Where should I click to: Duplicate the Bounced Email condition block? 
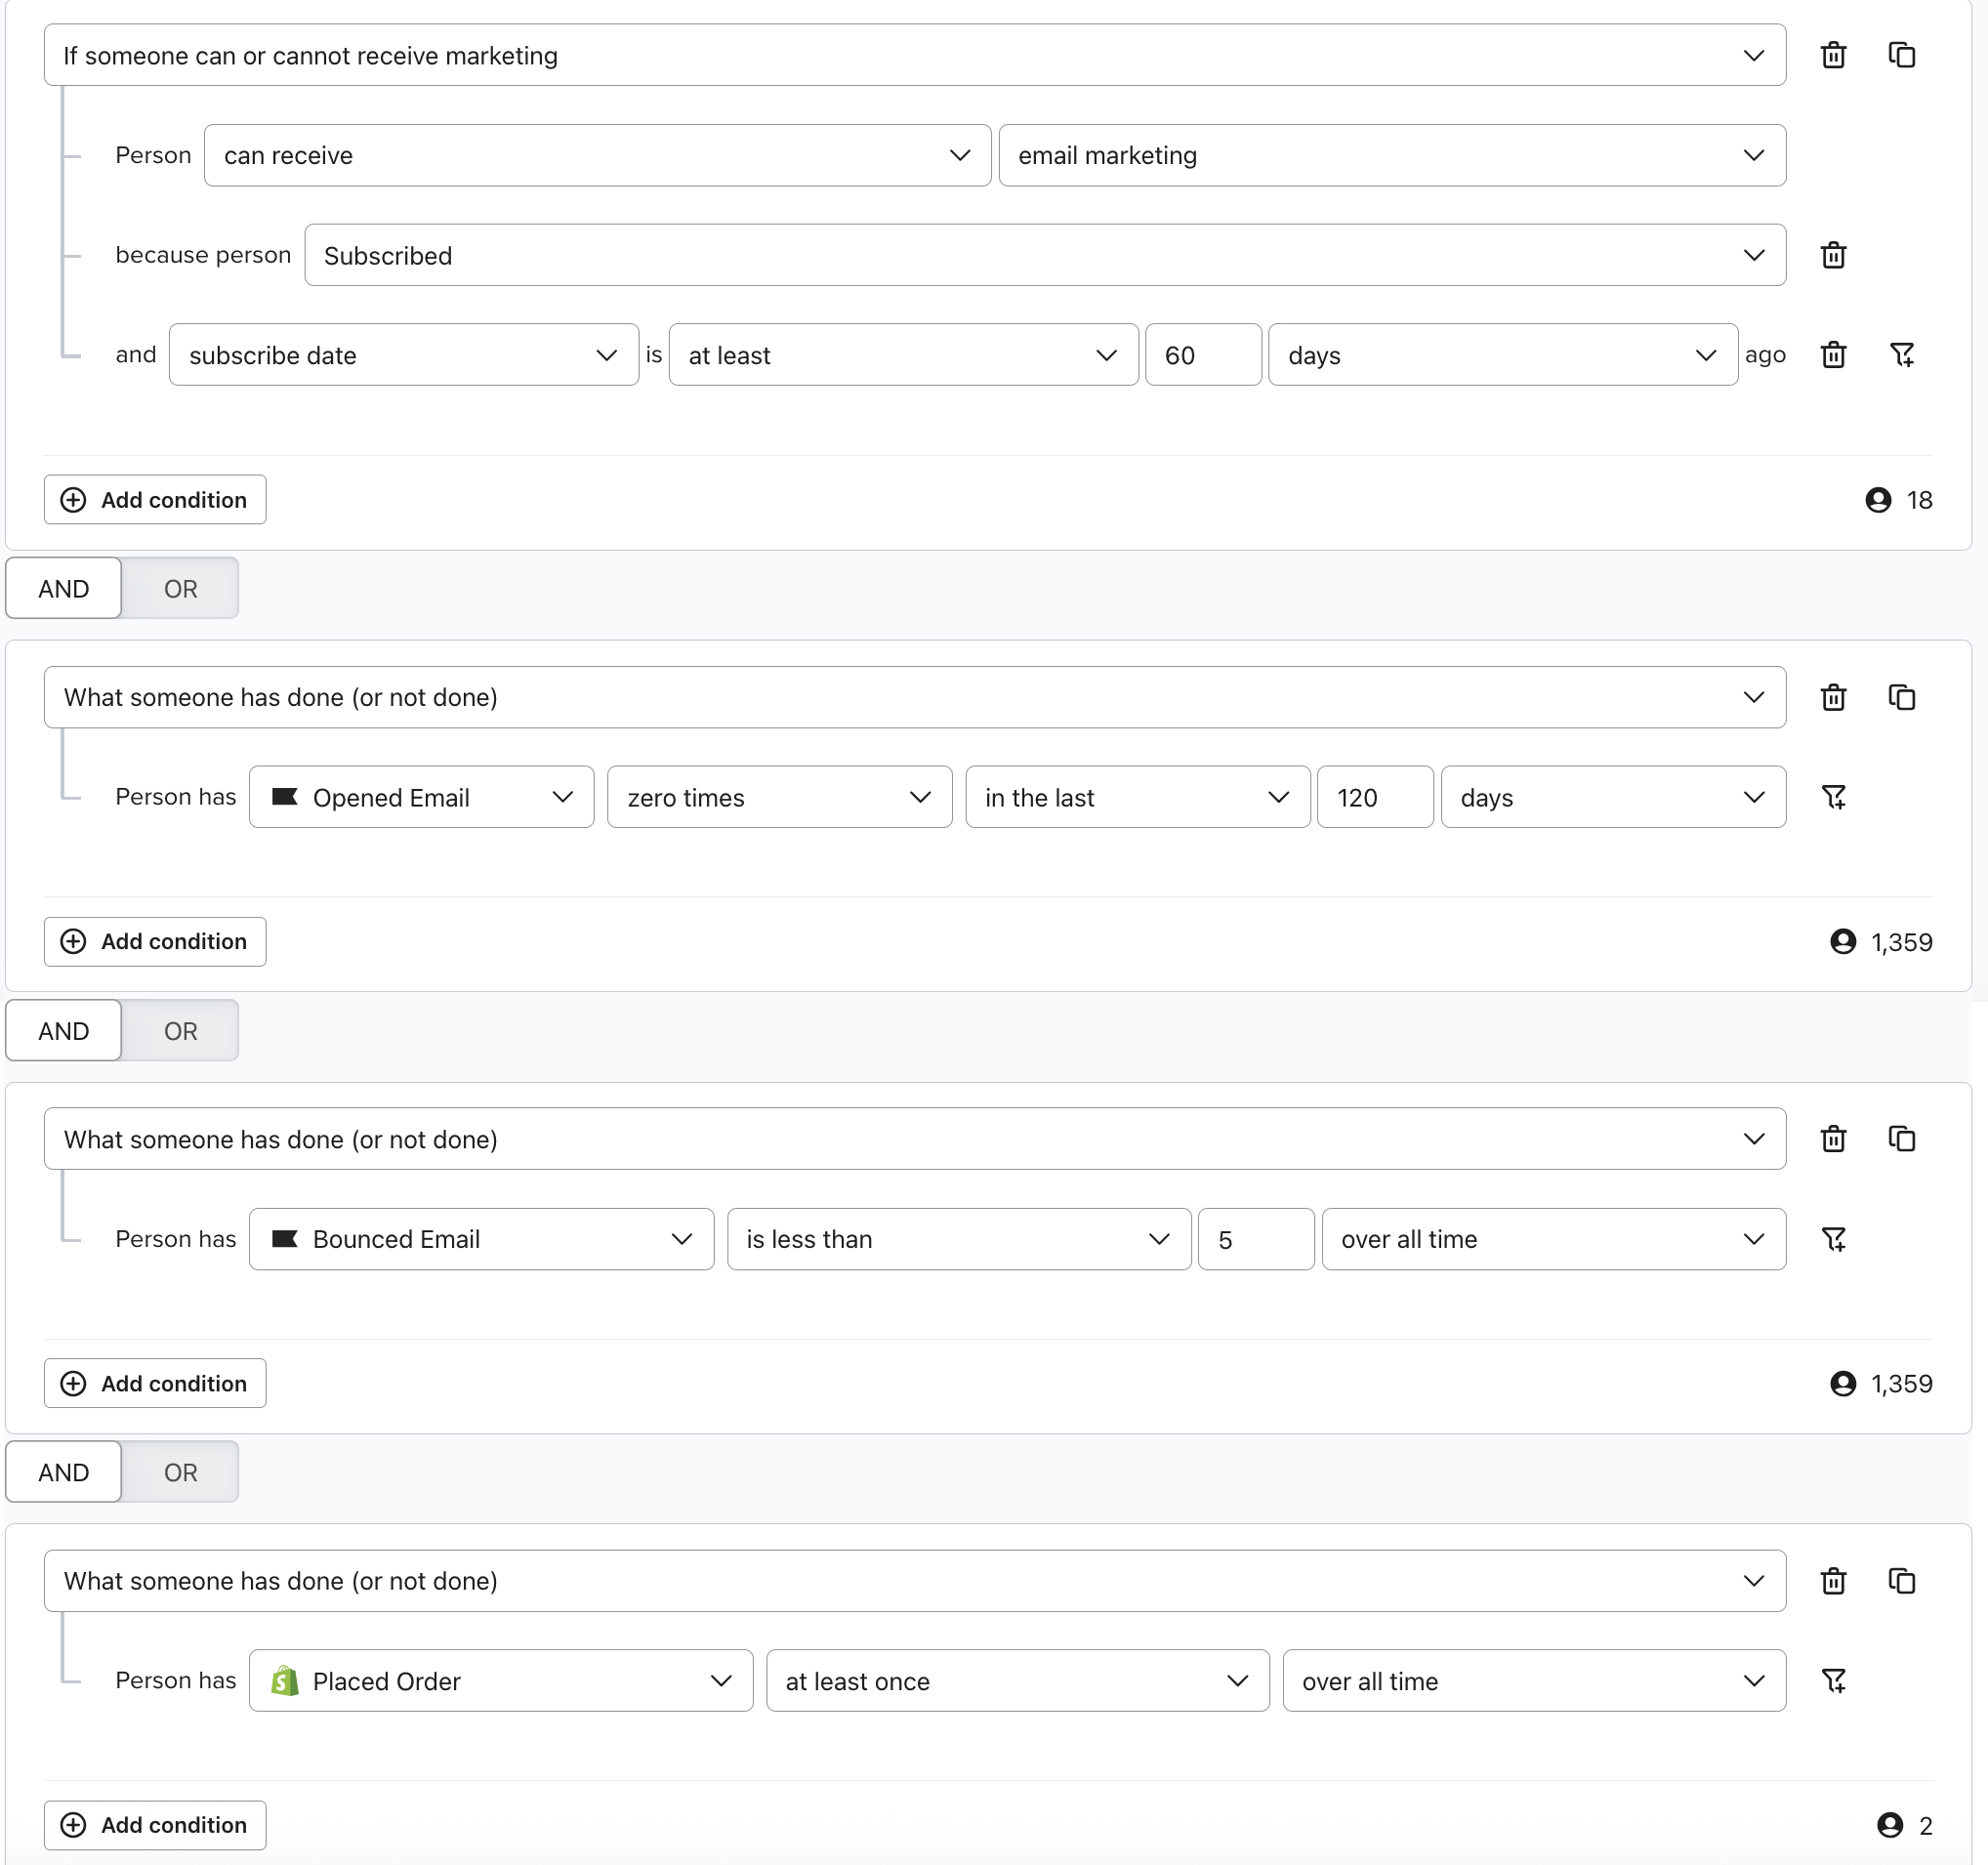pyautogui.click(x=1900, y=1138)
